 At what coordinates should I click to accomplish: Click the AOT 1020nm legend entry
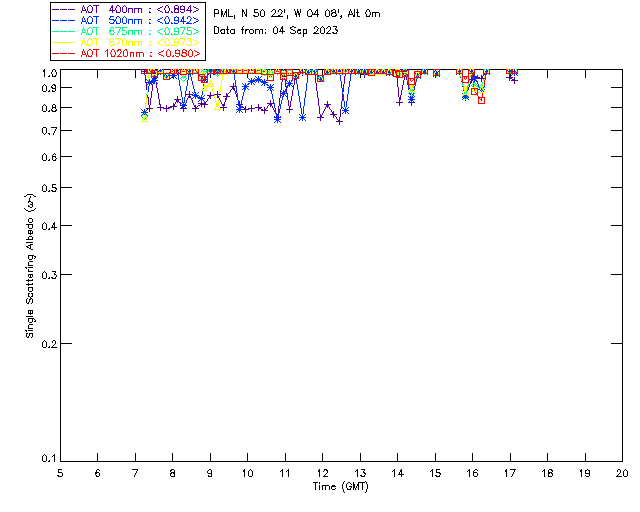pos(127,53)
